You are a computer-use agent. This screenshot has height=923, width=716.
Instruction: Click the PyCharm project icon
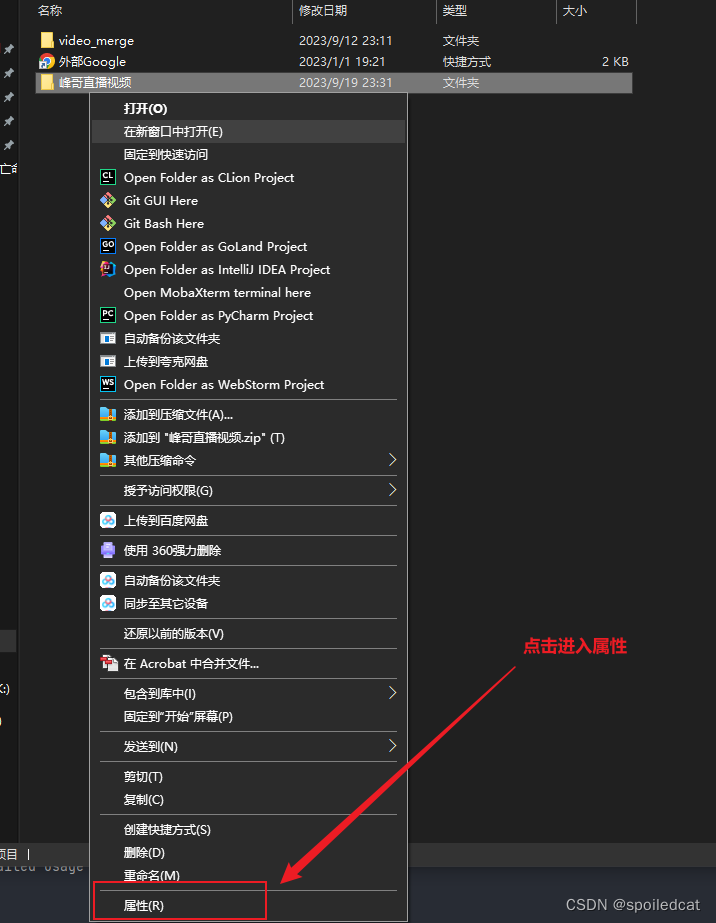[x=108, y=315]
